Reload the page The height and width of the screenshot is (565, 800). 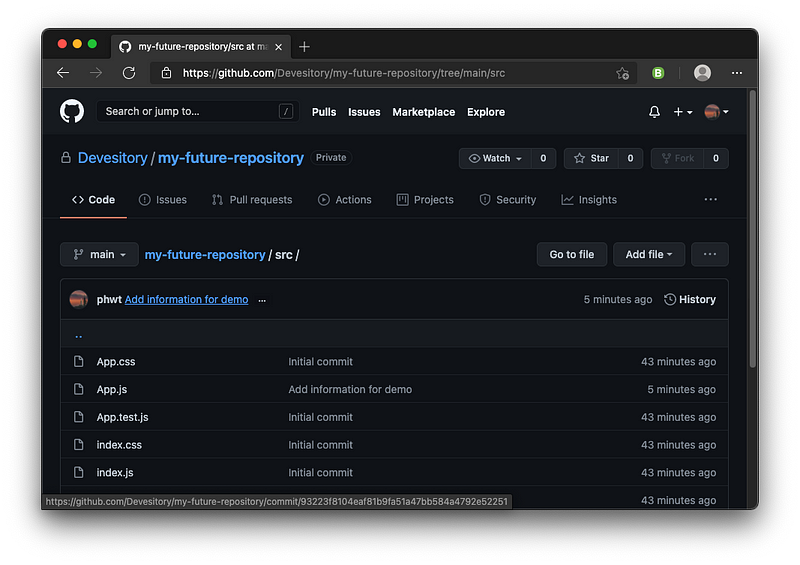(129, 73)
